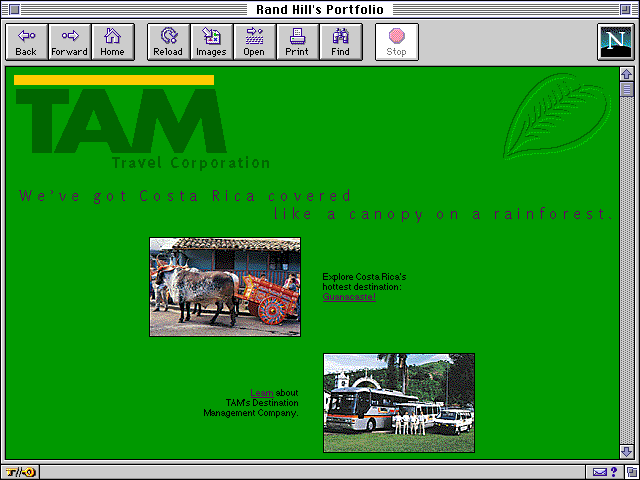Click the resize grip at window corner
This screenshot has width=640, height=480.
(x=632, y=473)
